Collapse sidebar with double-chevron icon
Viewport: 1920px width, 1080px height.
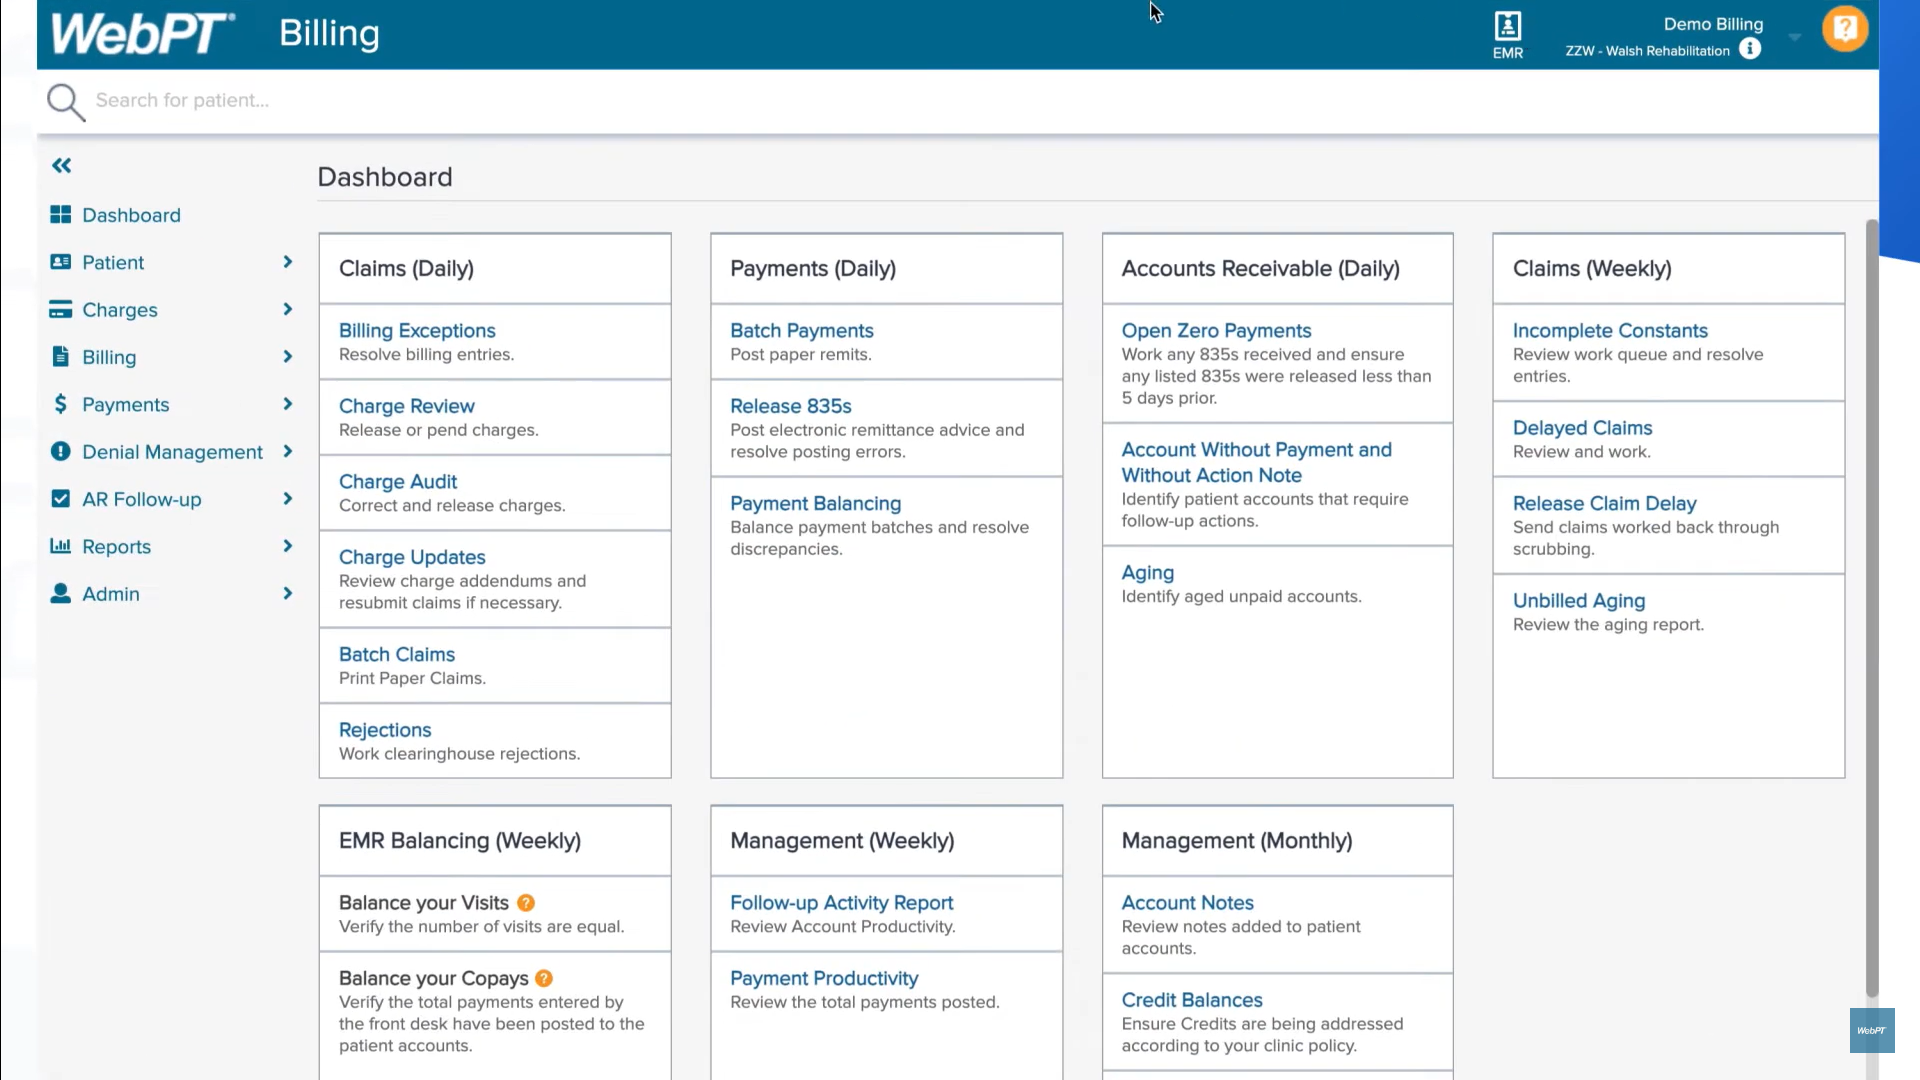(62, 166)
